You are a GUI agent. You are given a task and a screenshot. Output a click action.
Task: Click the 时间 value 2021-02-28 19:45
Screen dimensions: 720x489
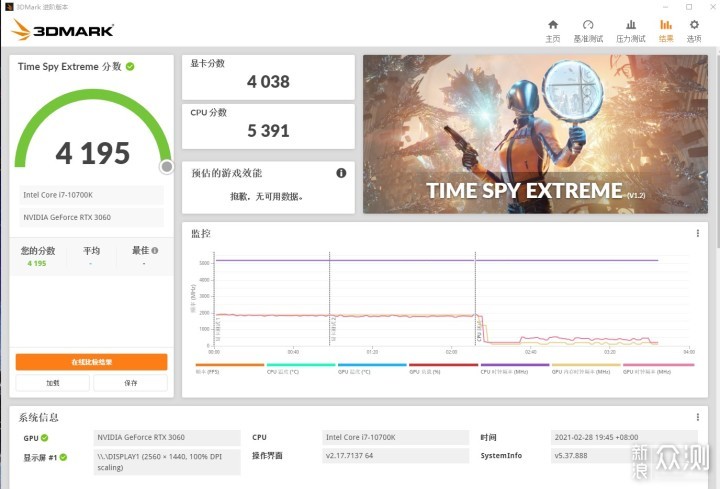point(624,438)
